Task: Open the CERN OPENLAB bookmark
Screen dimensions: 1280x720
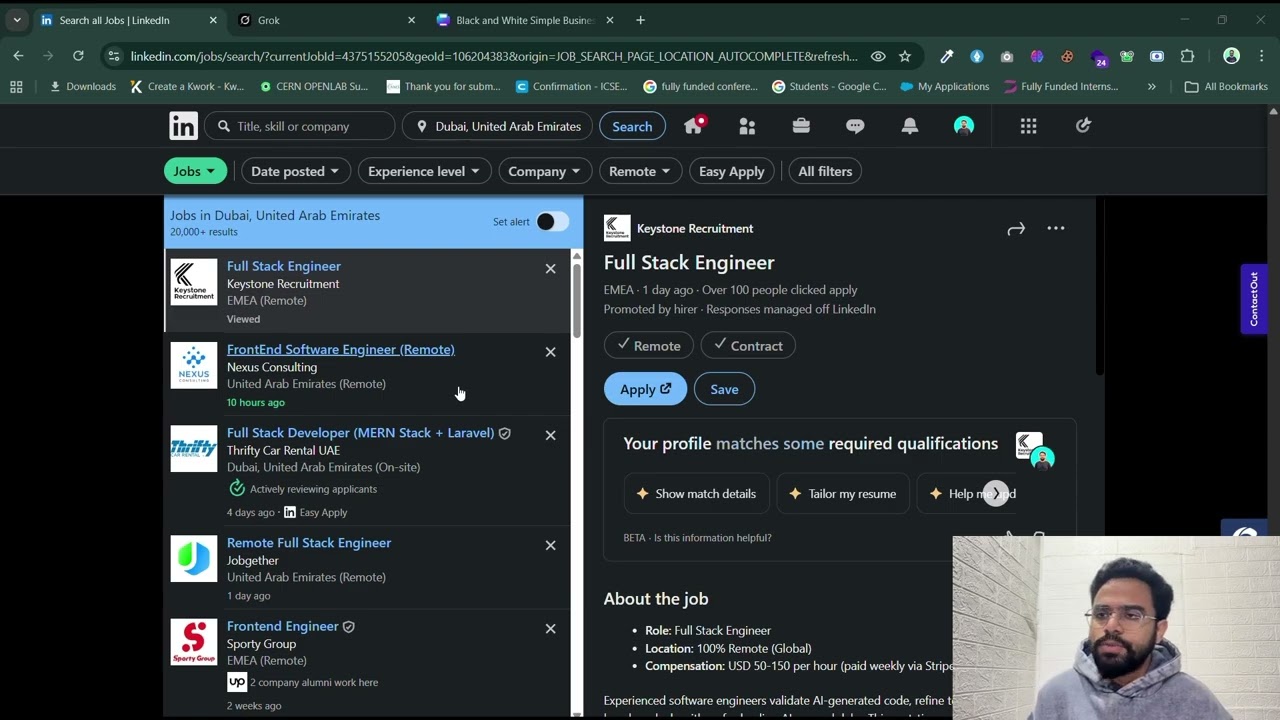Action: [314, 87]
